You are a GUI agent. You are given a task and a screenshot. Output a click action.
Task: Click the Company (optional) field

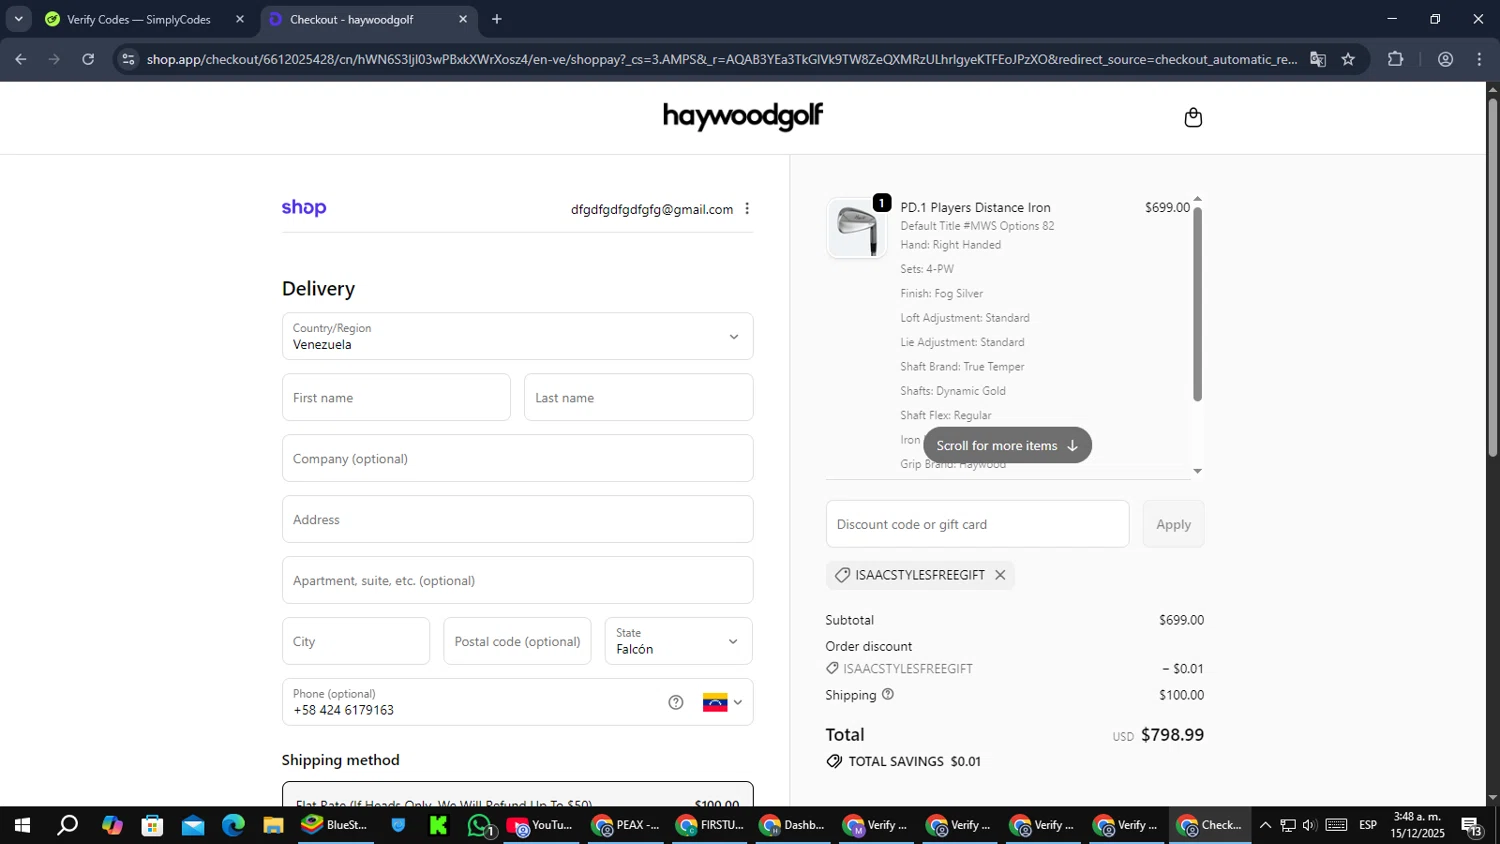tap(517, 458)
